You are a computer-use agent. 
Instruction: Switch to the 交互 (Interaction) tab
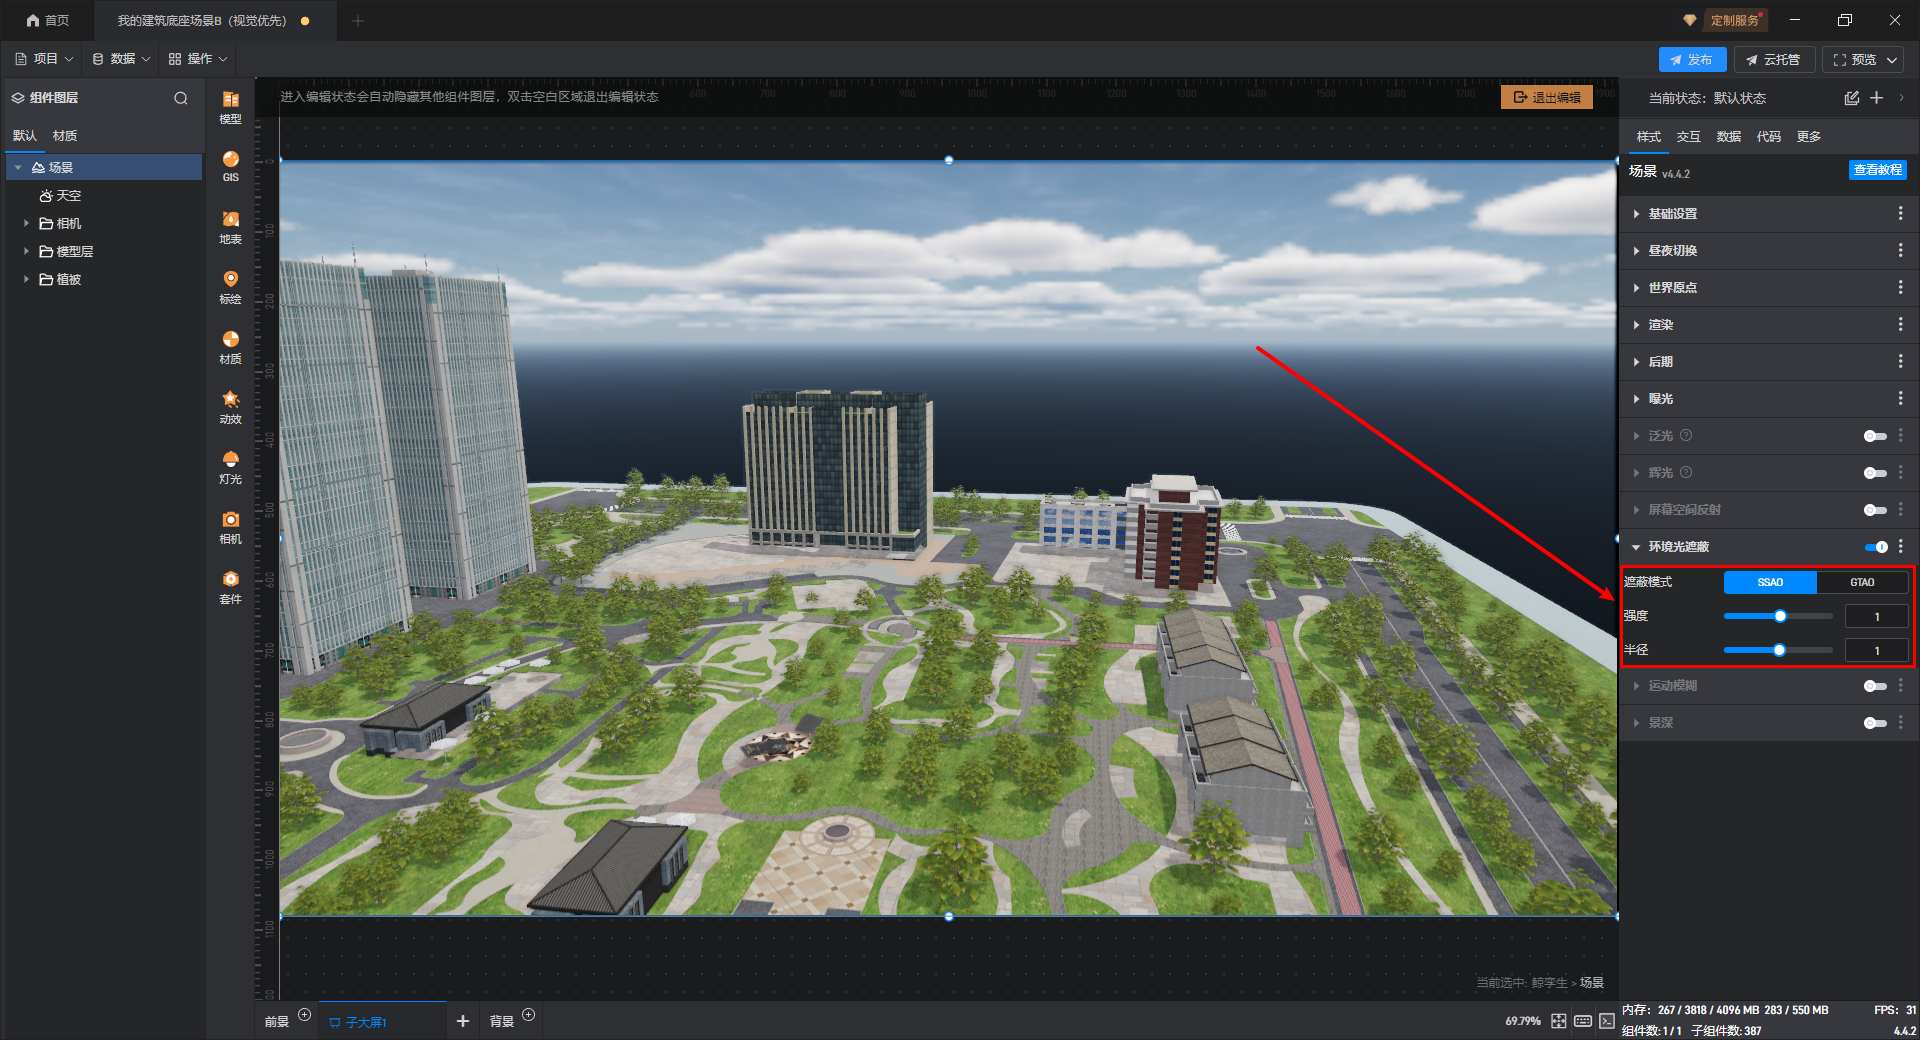pos(1688,137)
